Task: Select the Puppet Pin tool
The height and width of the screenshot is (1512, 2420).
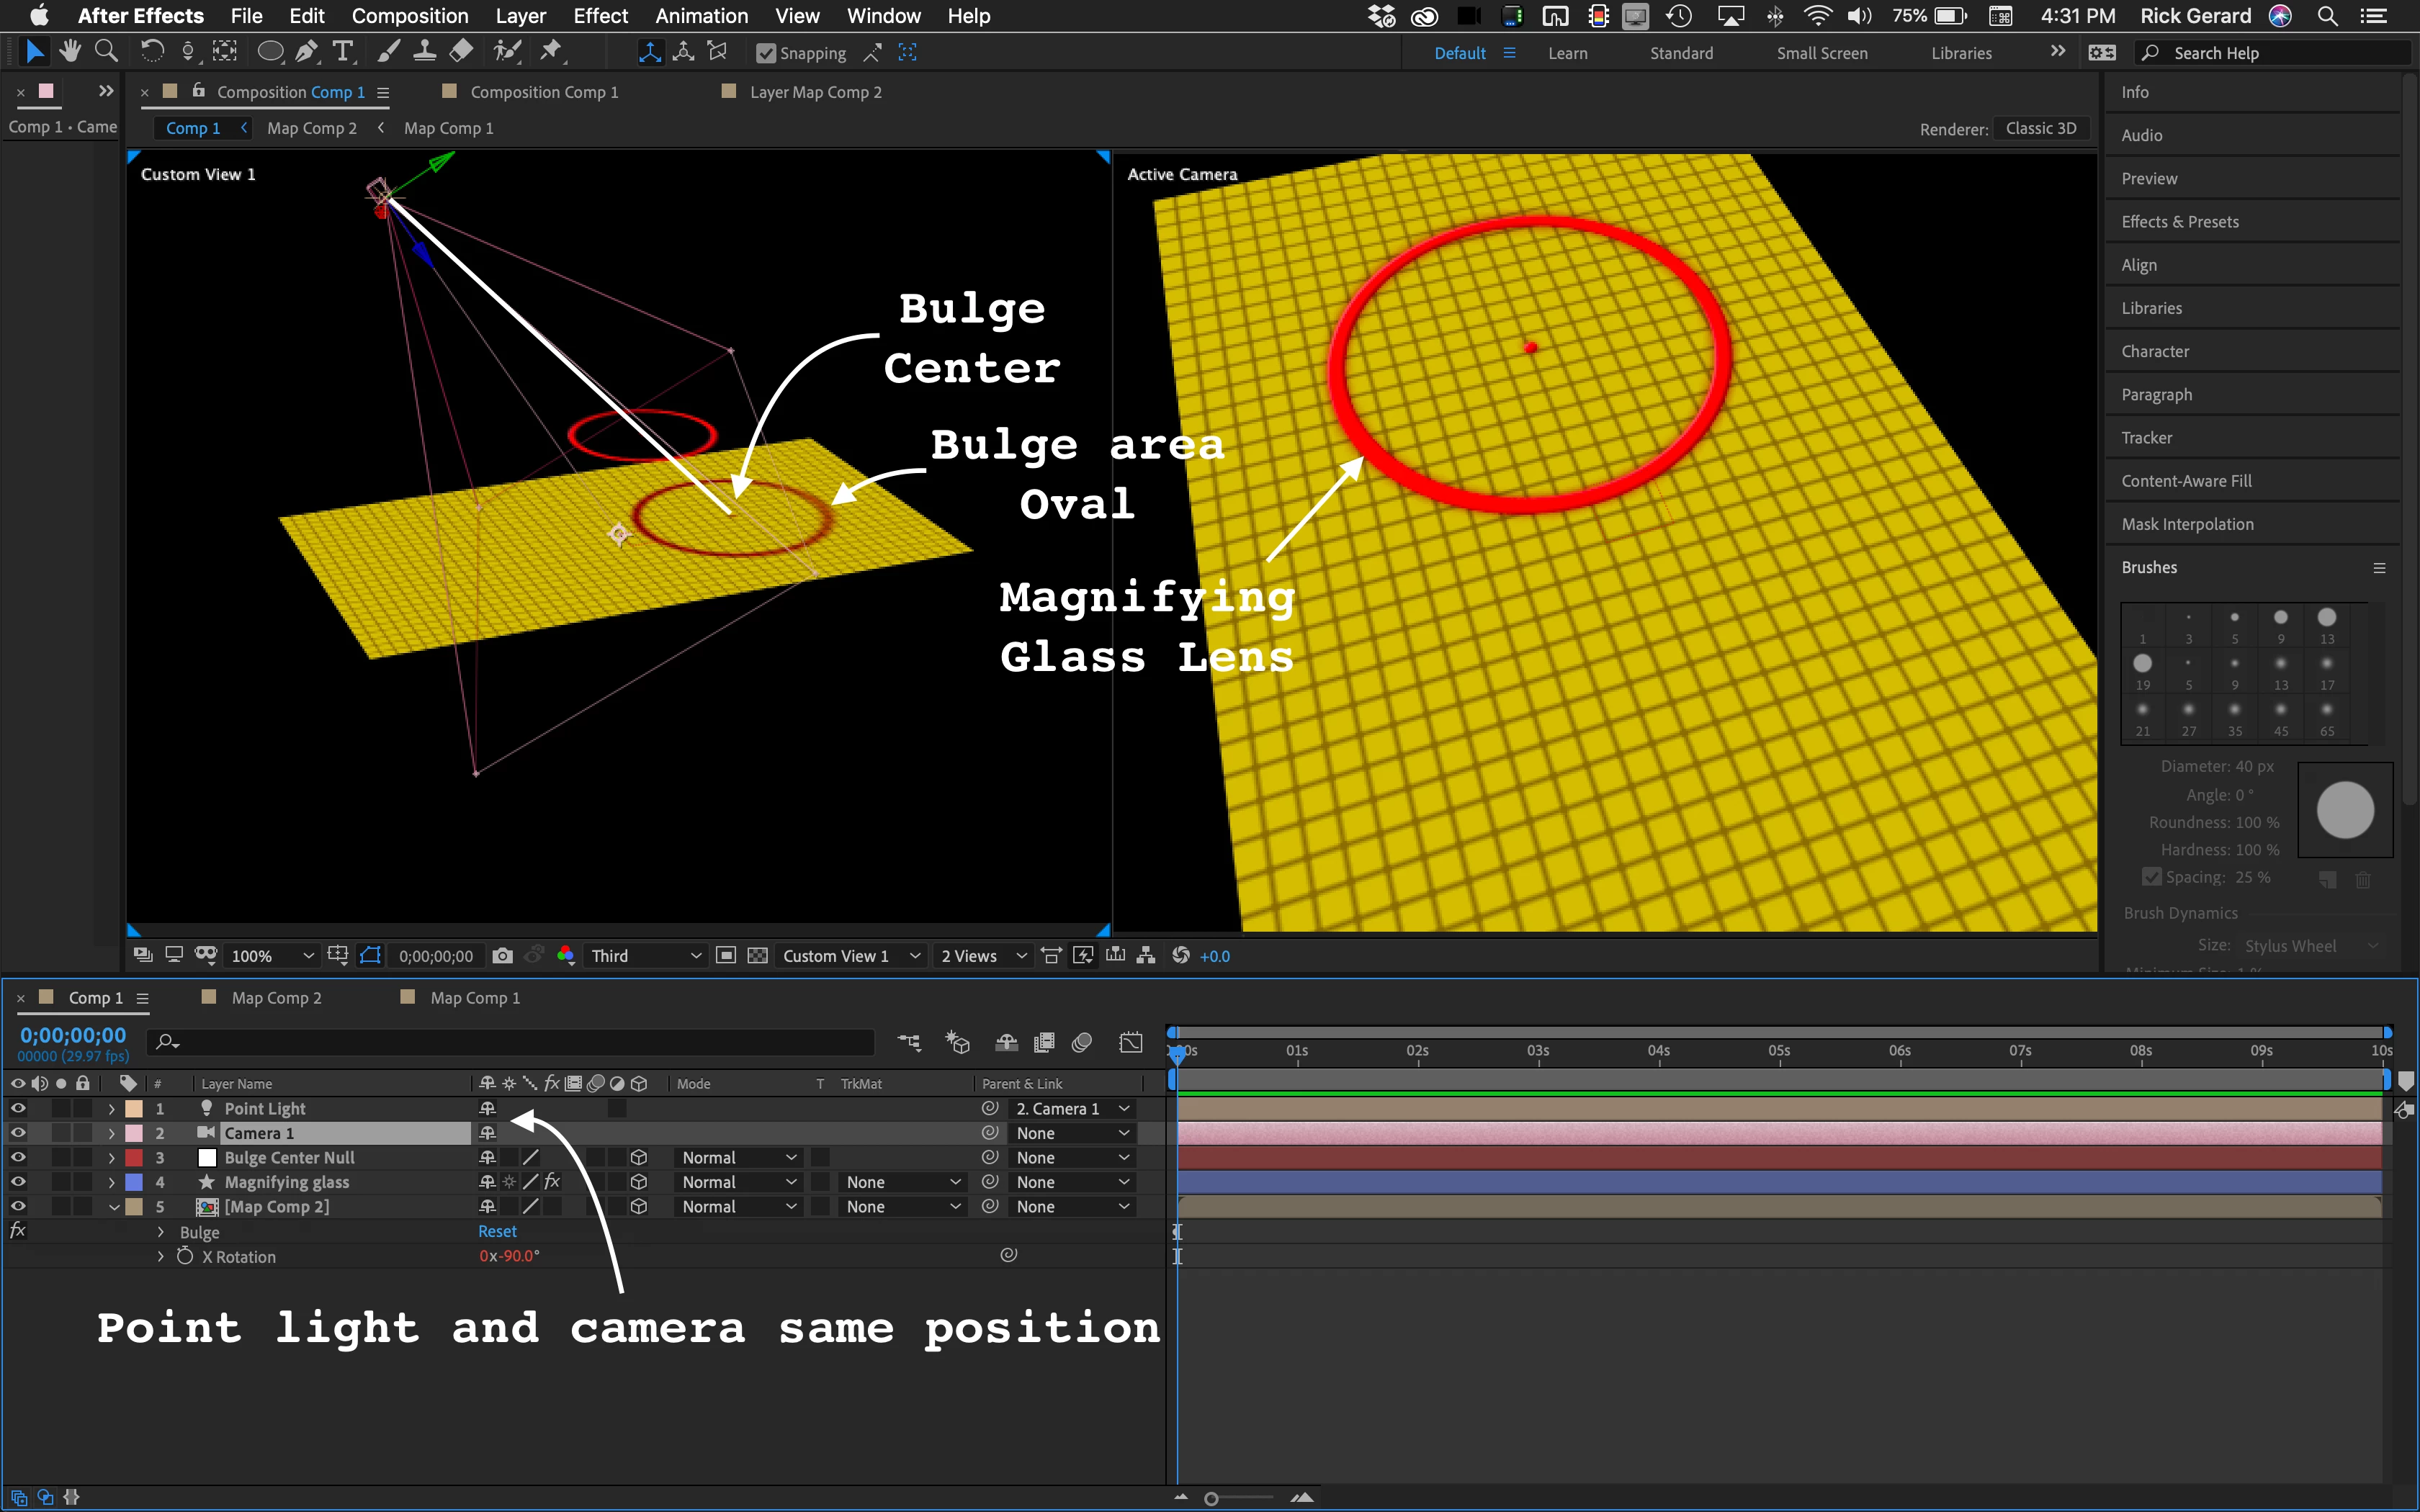Action: pyautogui.click(x=551, y=52)
